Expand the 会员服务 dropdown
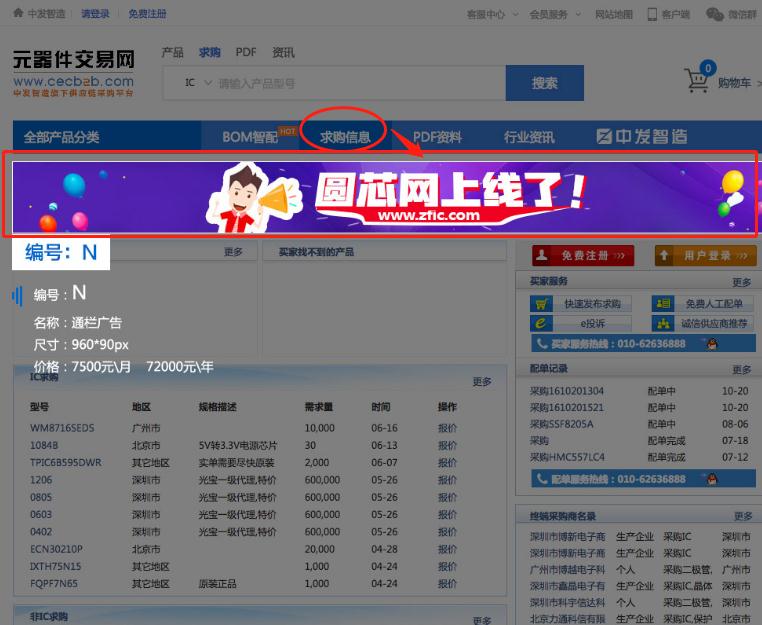This screenshot has height=625, width=762. coord(555,15)
